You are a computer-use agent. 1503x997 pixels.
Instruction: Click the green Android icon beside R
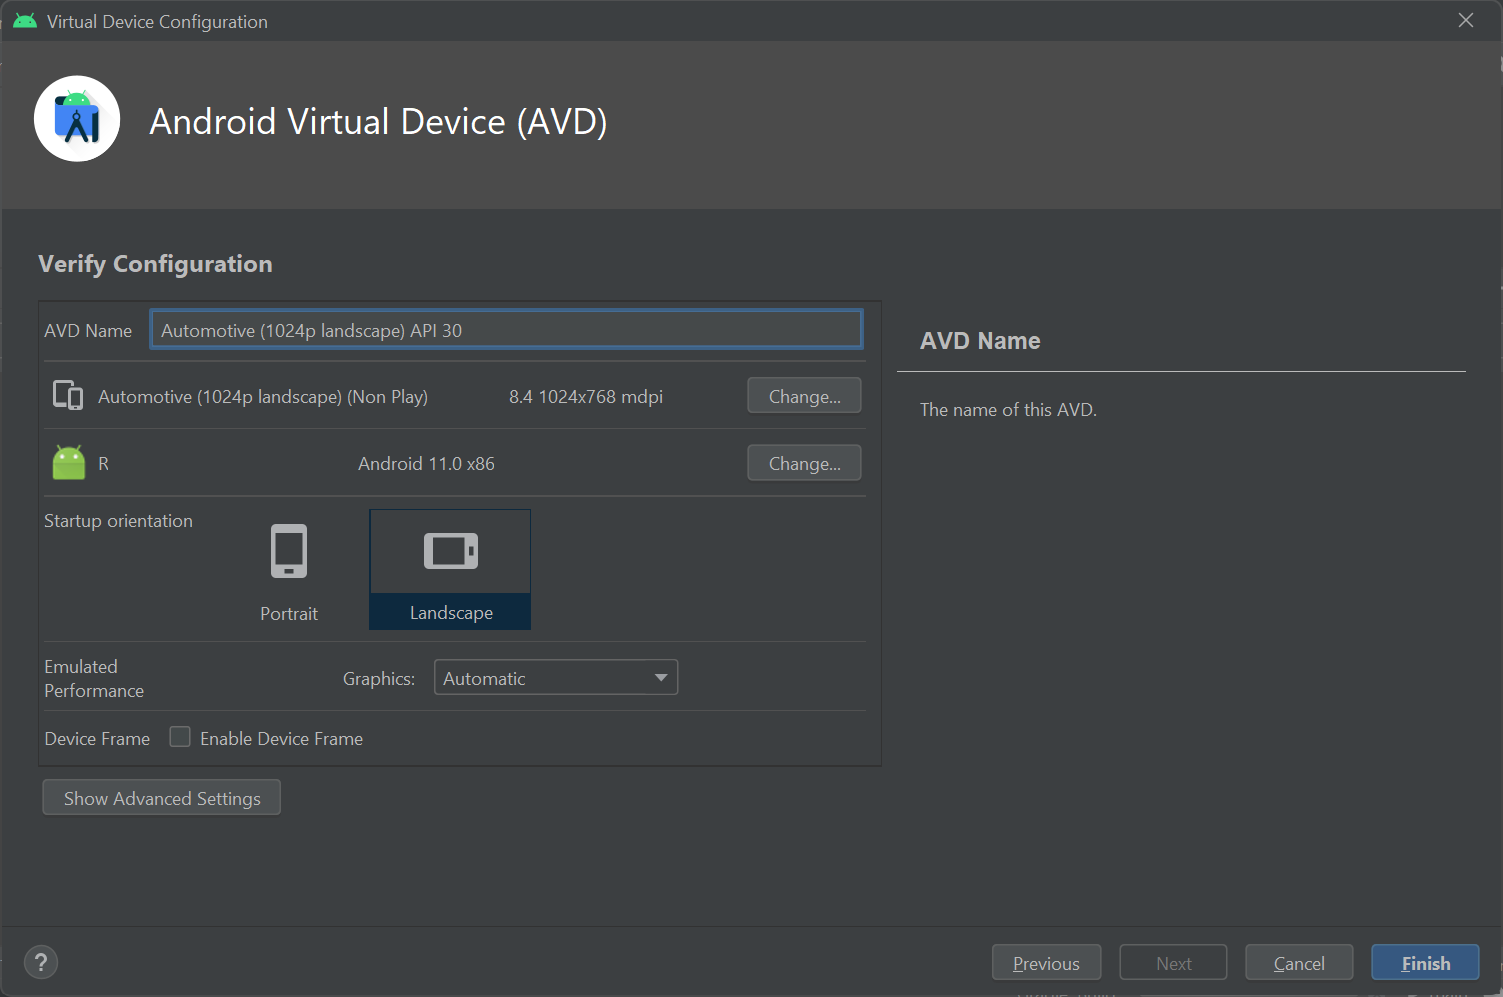pos(69,463)
